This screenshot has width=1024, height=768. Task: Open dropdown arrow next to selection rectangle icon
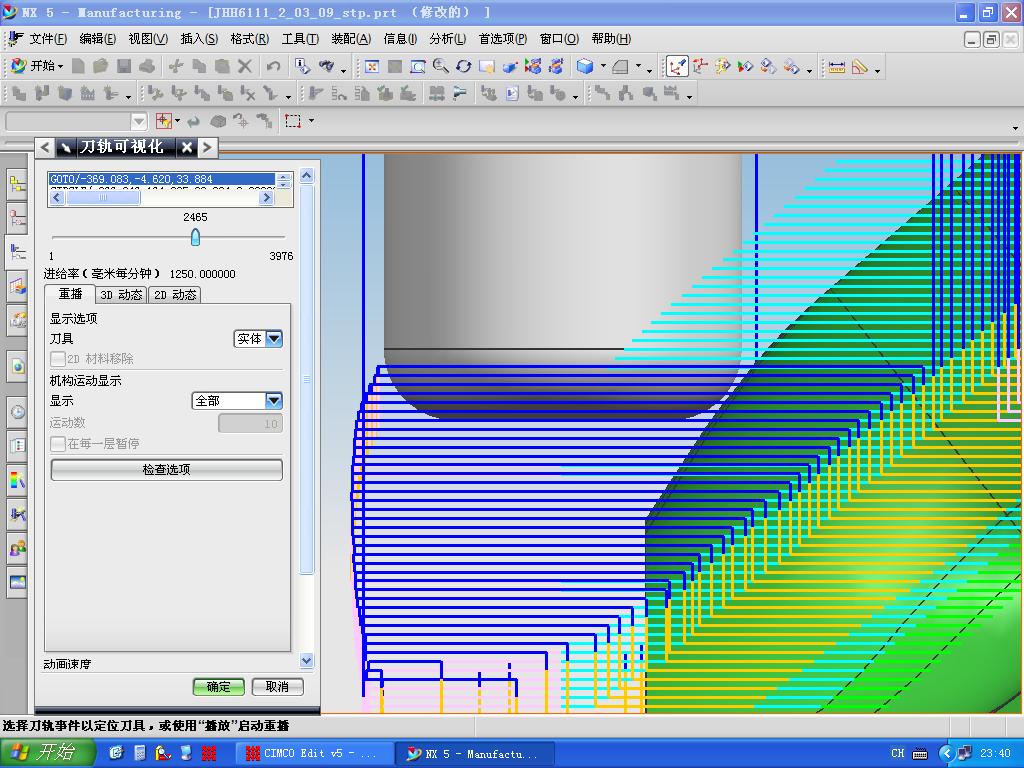click(311, 121)
